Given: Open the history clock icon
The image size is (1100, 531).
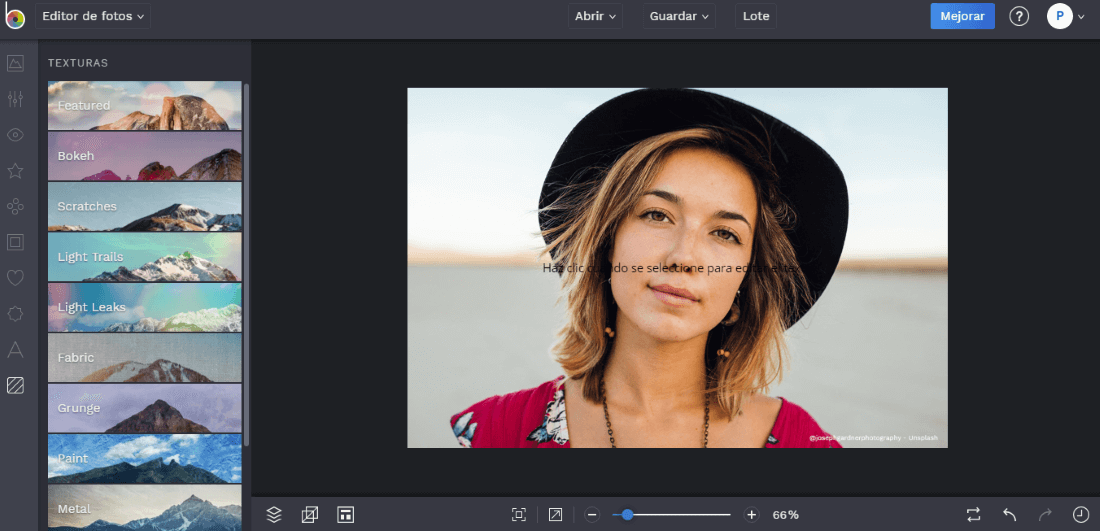Looking at the screenshot, I should [x=1081, y=514].
